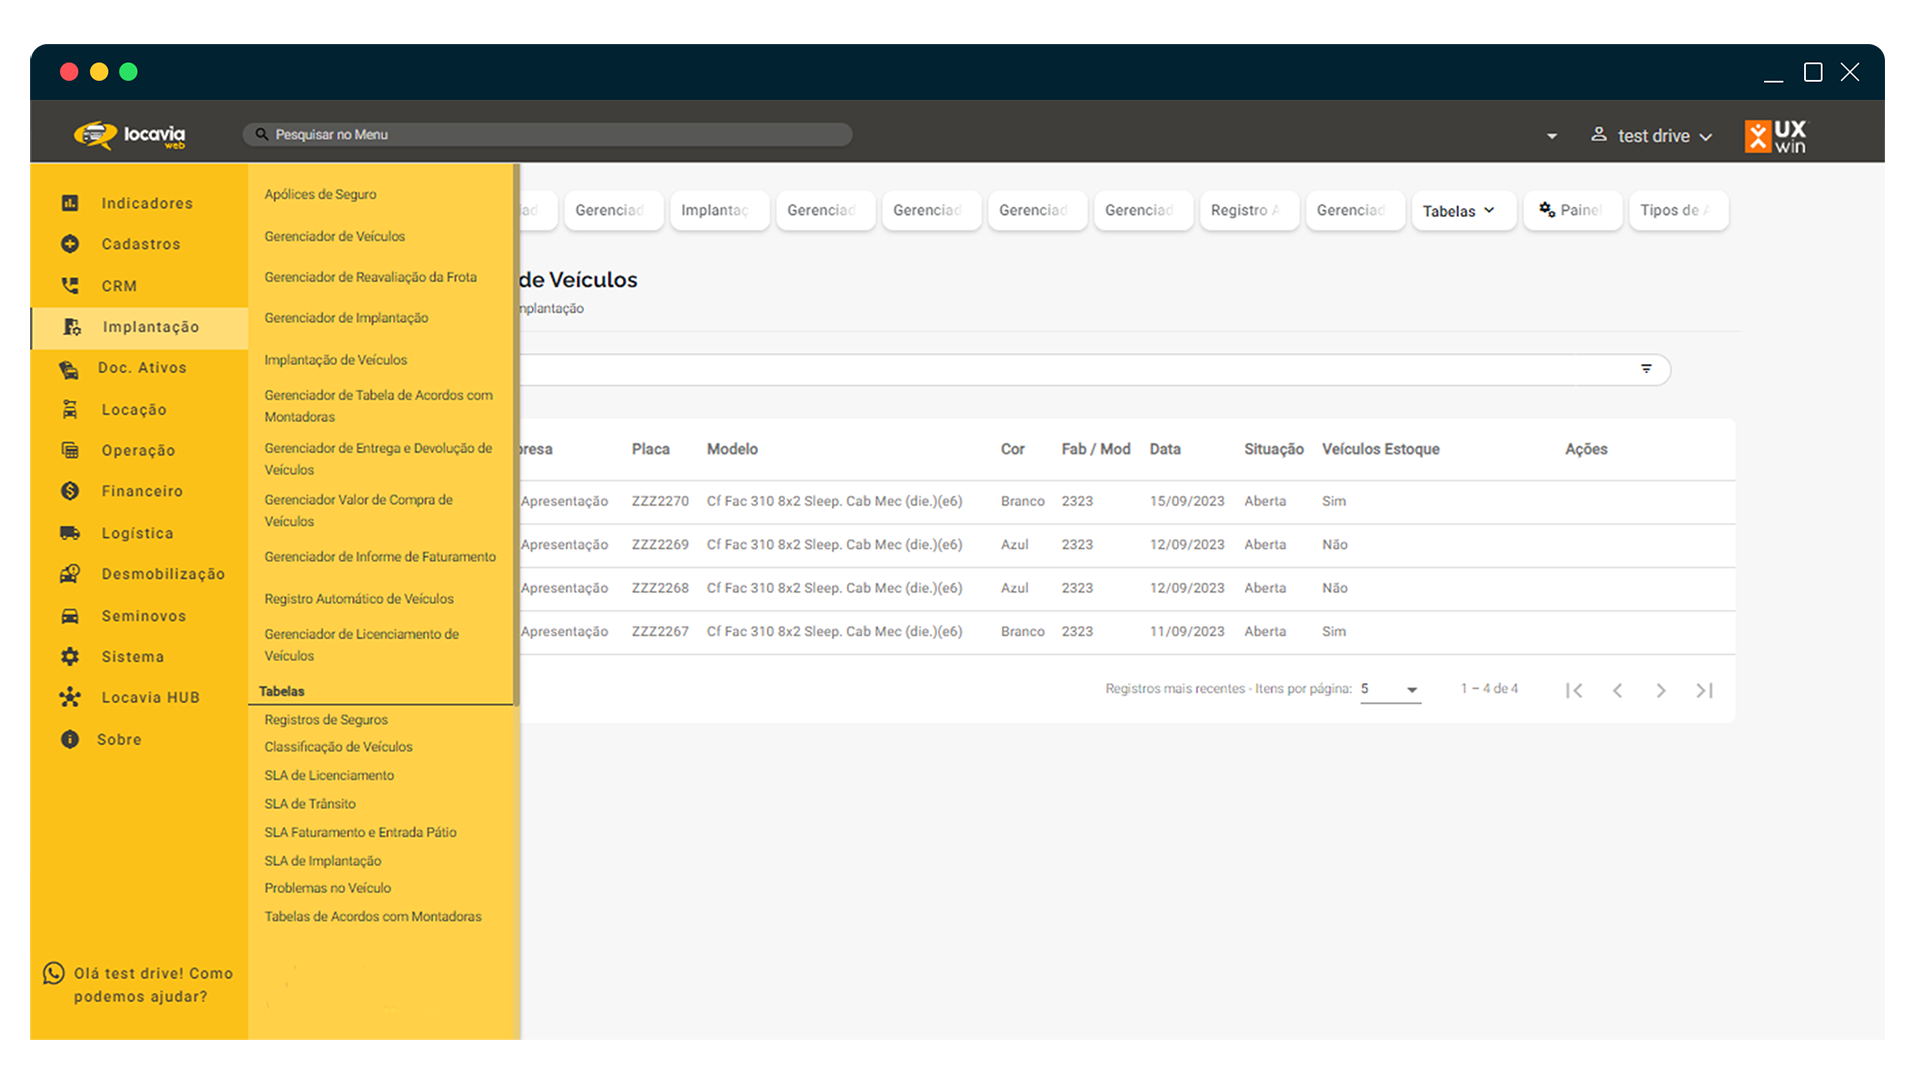The height and width of the screenshot is (1080, 1920).
Task: Open the header dropdown arrow left of user
Action: click(x=1552, y=136)
